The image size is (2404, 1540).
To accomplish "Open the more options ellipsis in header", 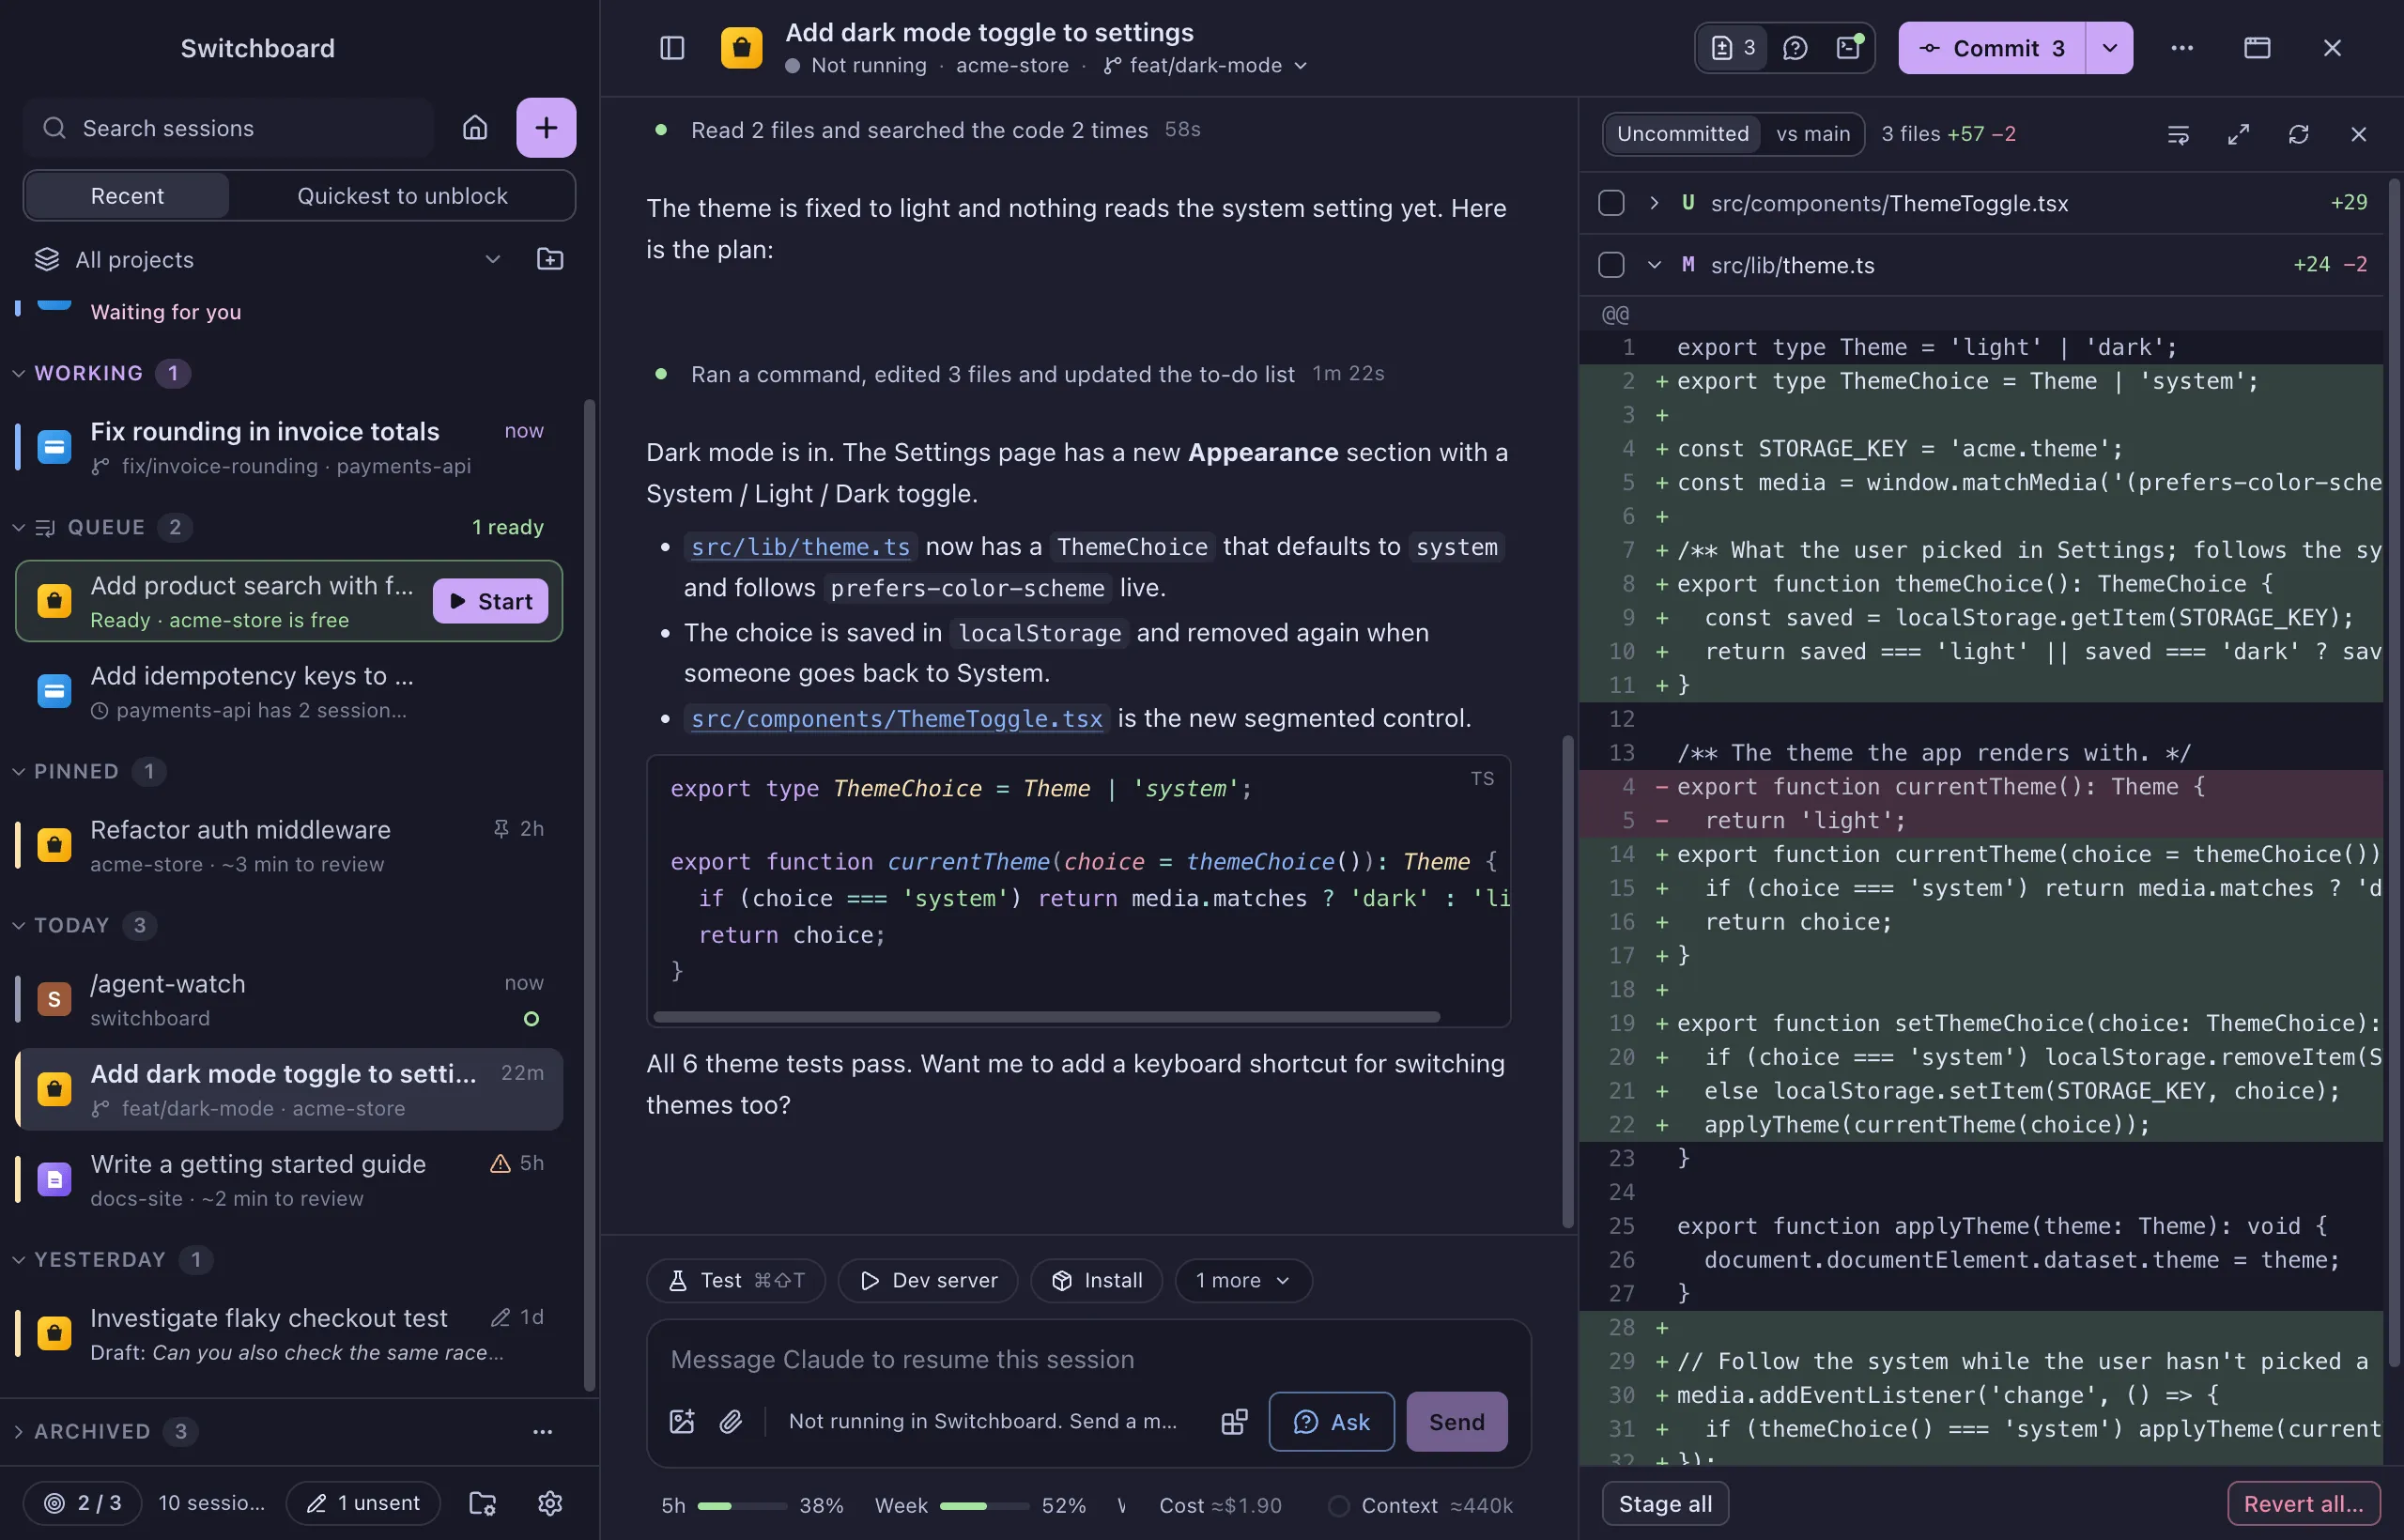I will pos(2182,48).
